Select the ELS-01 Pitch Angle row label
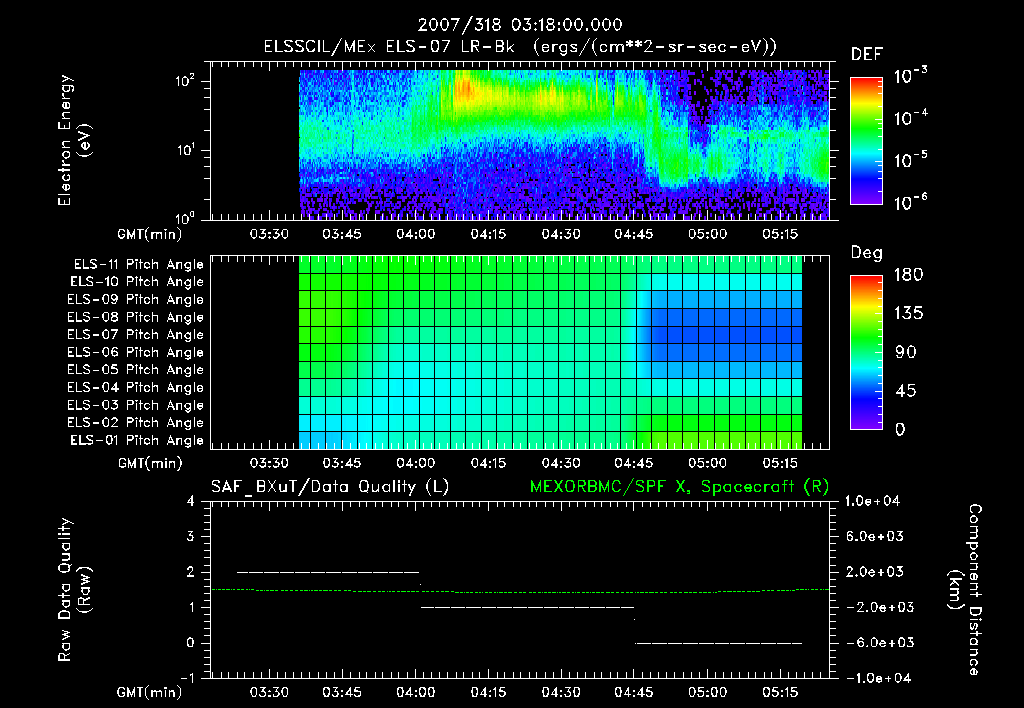 point(137,440)
